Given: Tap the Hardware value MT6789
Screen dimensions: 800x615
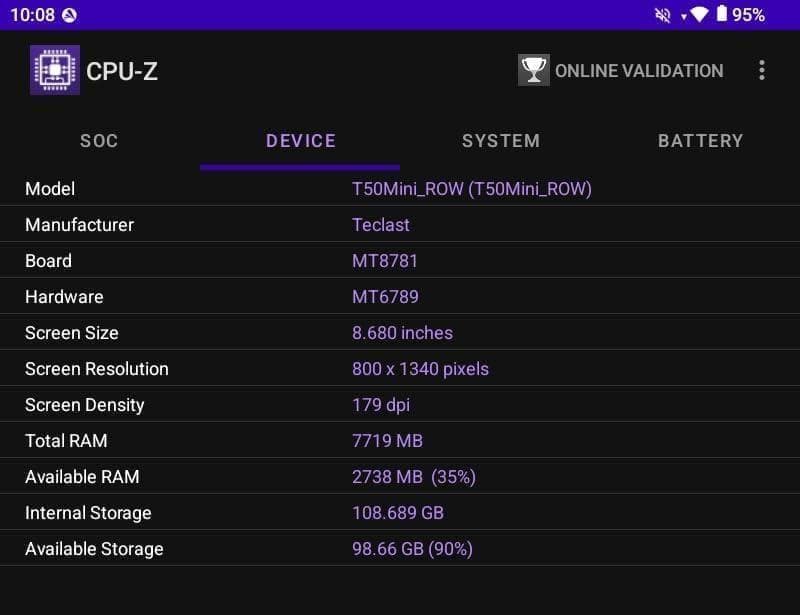Looking at the screenshot, I should click(385, 297).
